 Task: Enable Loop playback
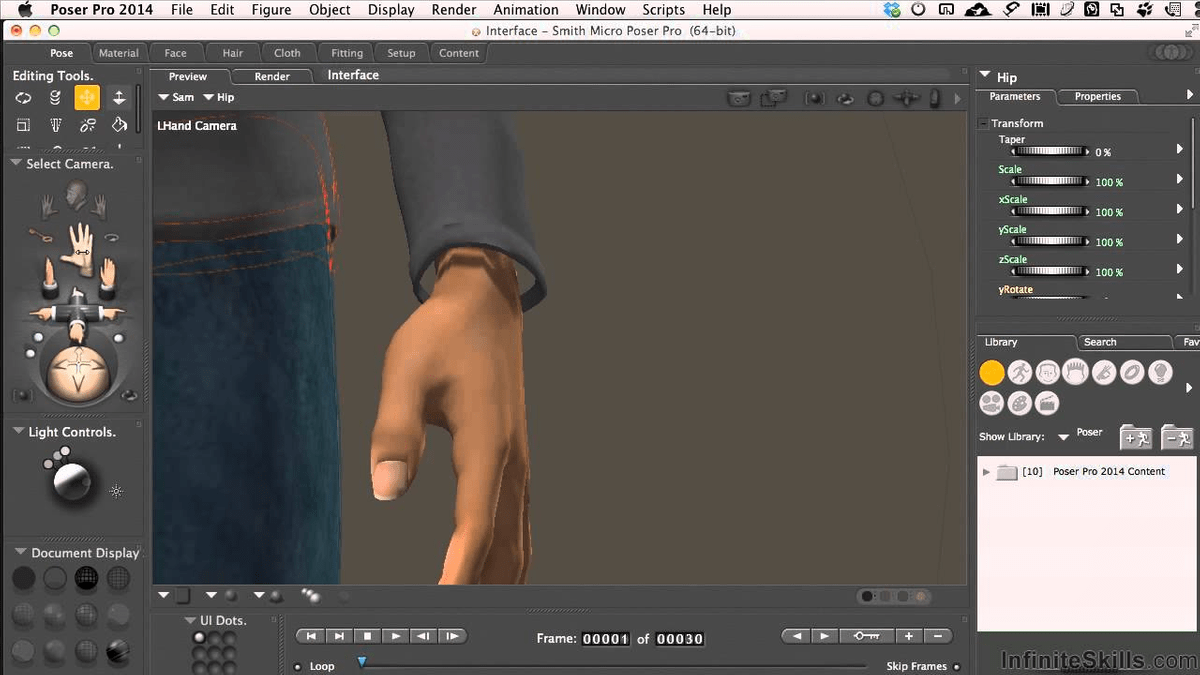pos(298,665)
